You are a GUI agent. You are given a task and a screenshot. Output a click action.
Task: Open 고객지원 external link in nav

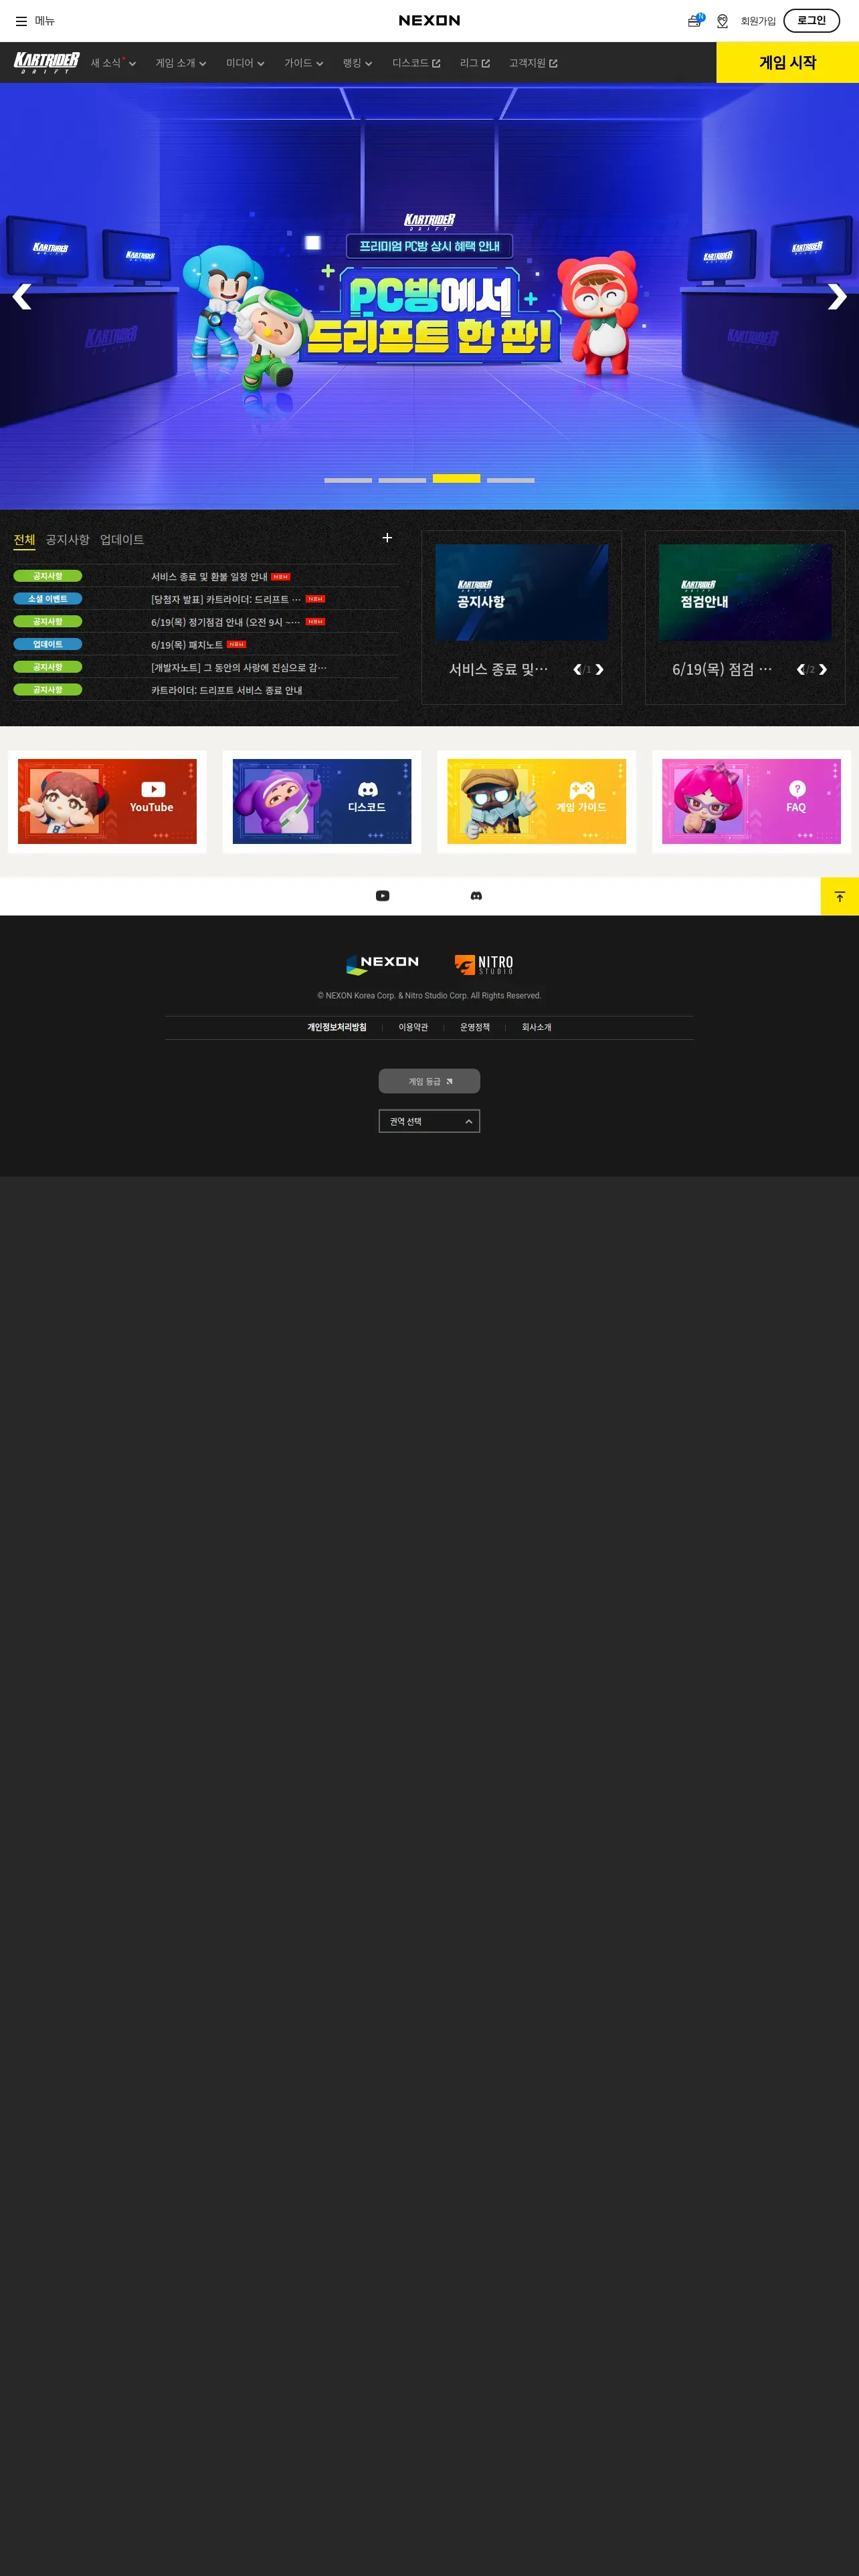point(533,63)
